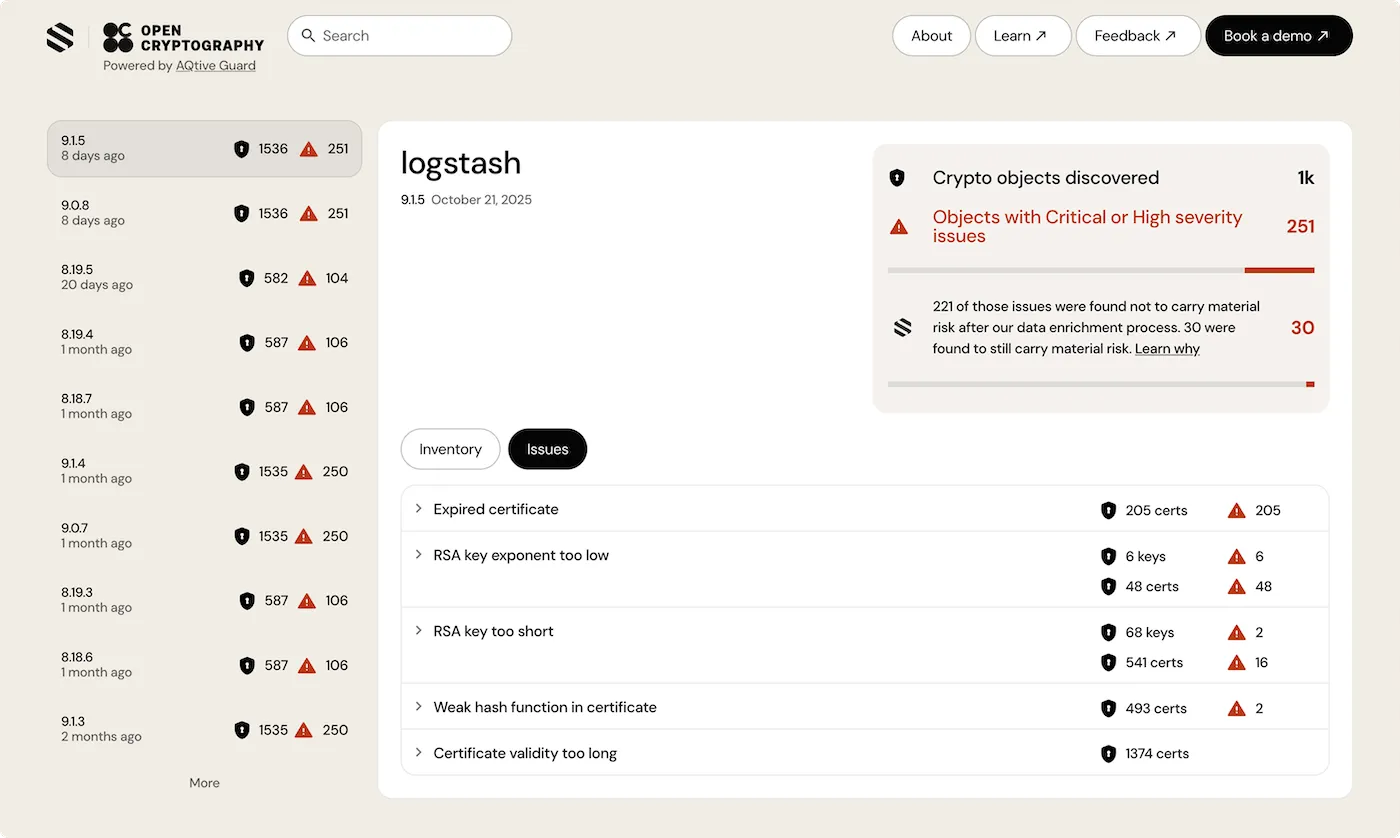
Task: Click the warning triangle in the 9.0.8 row
Action: (x=309, y=214)
